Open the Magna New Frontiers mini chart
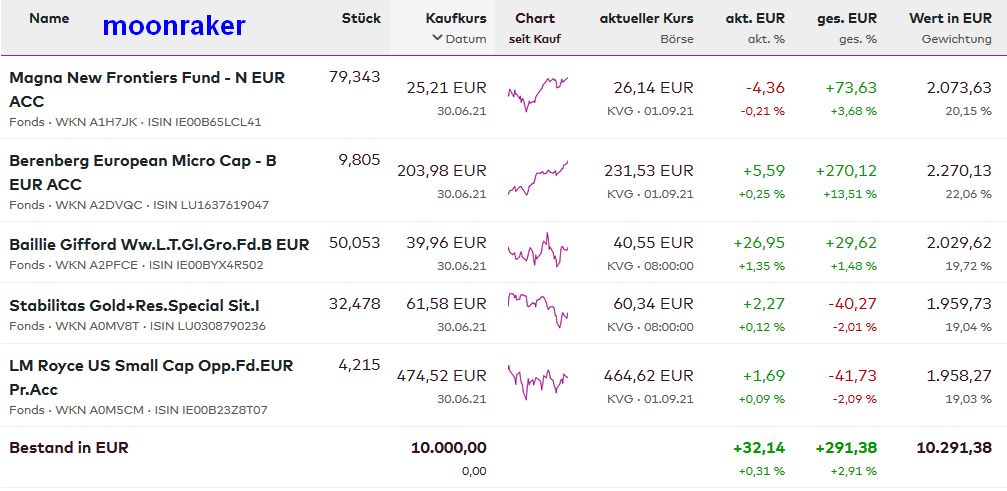 pos(537,95)
